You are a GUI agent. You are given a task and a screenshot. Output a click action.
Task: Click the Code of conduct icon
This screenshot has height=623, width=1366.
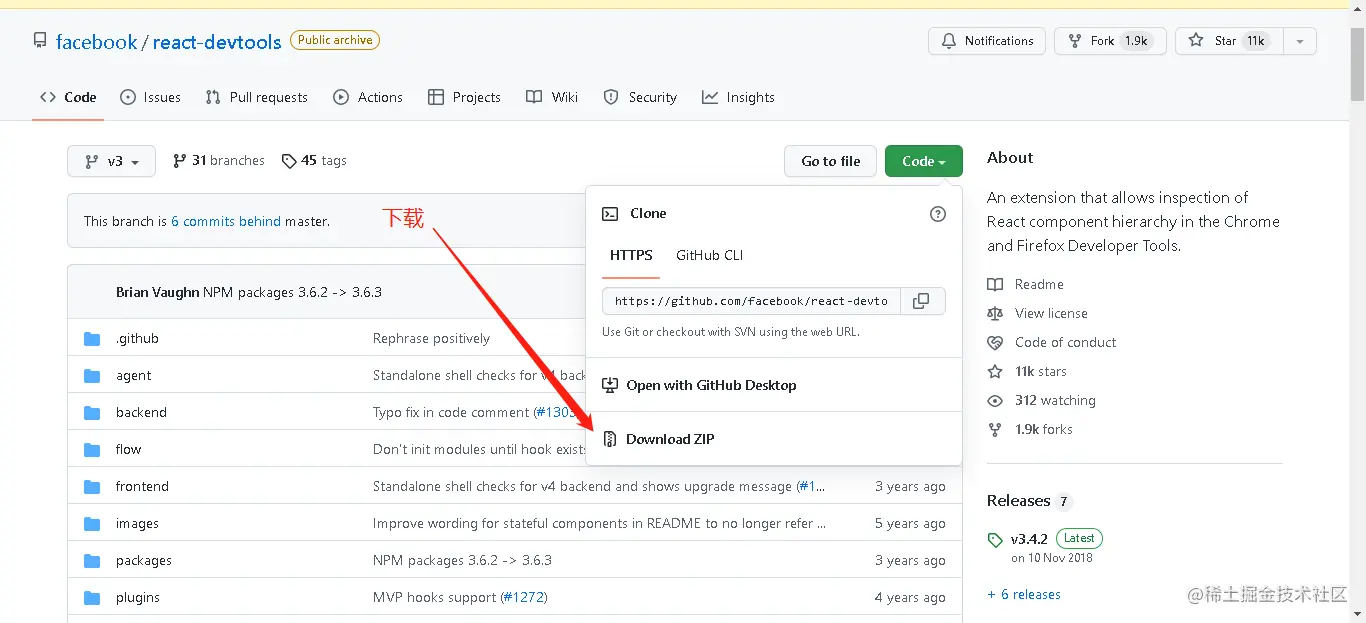click(995, 343)
